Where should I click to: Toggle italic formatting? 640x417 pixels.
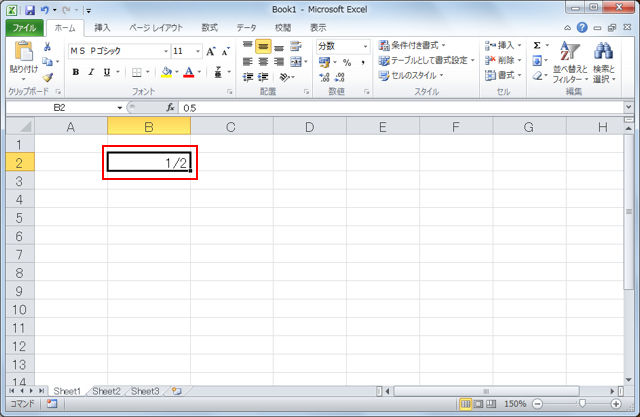(x=91, y=72)
